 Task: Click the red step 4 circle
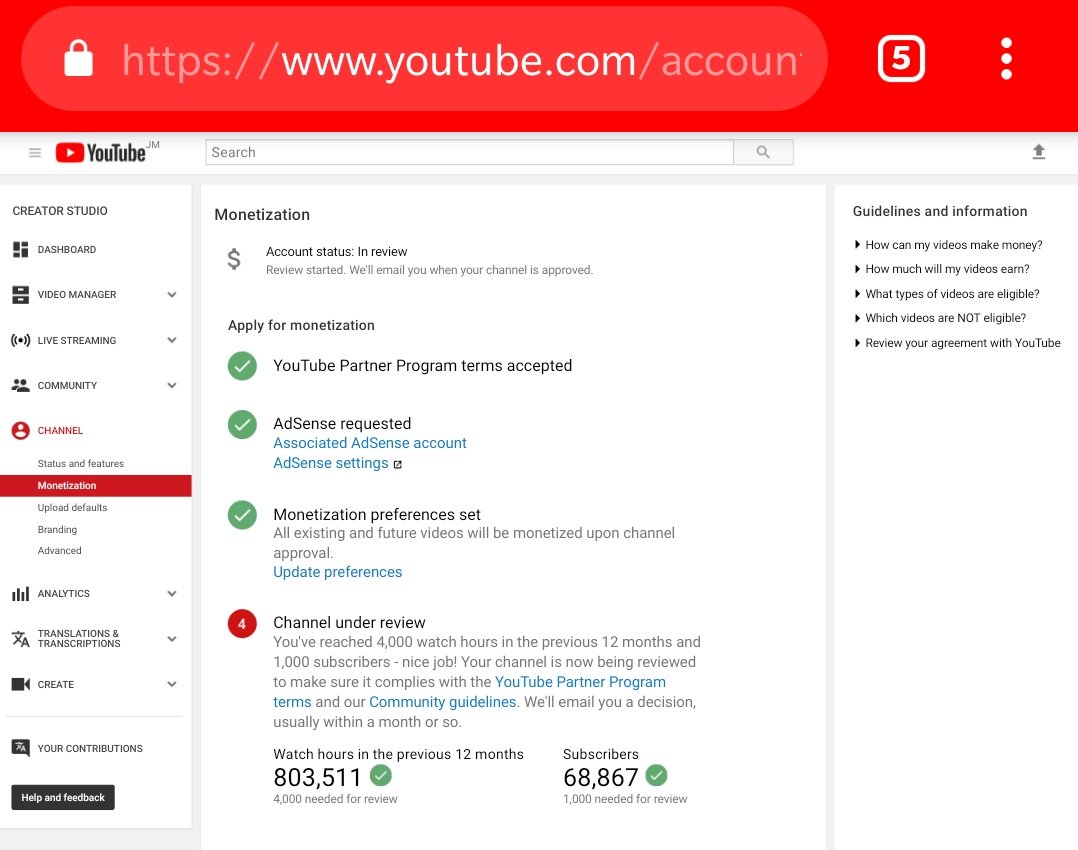tap(242, 624)
